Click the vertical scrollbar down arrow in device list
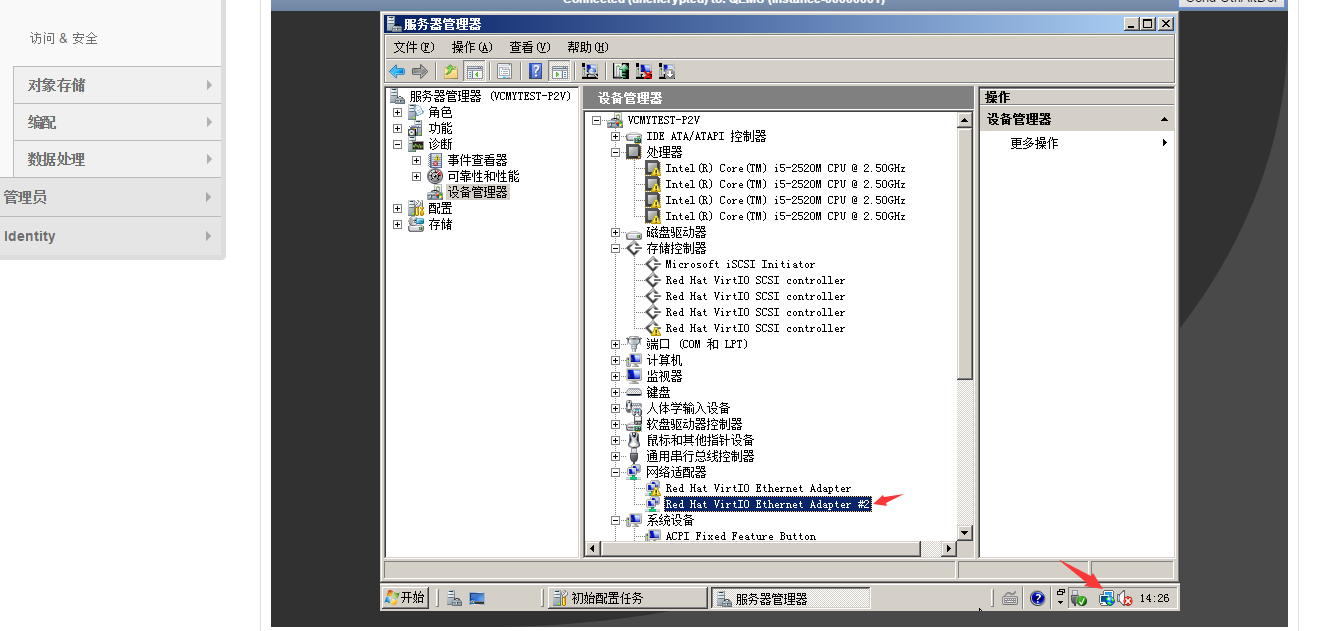 pos(965,534)
